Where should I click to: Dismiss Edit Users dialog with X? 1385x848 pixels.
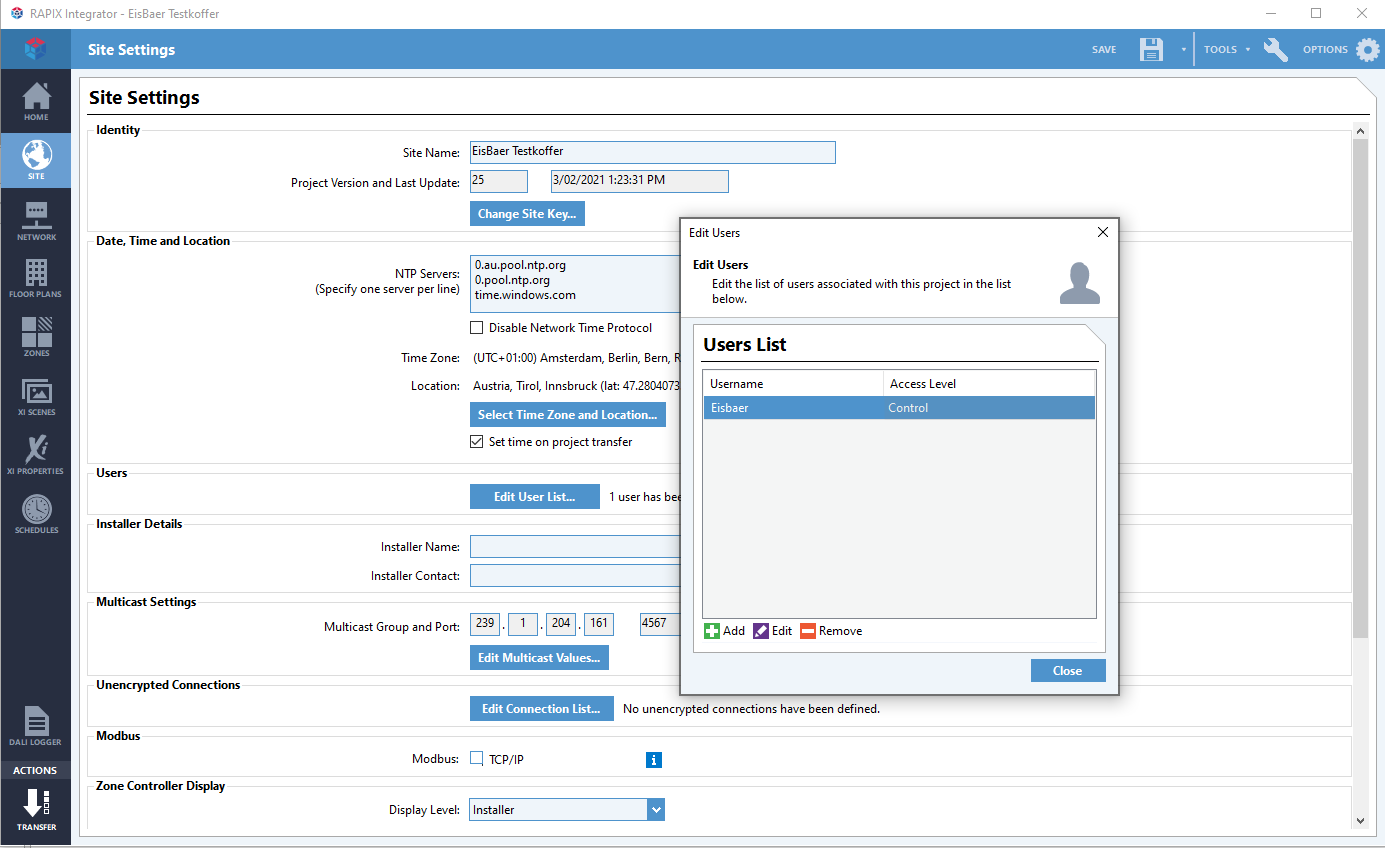[1103, 232]
